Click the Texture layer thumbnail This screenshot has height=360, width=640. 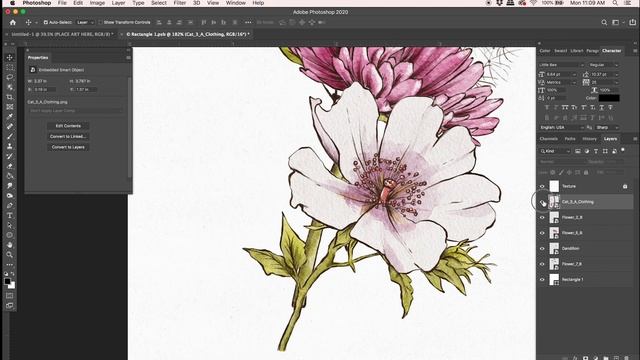[554, 187]
